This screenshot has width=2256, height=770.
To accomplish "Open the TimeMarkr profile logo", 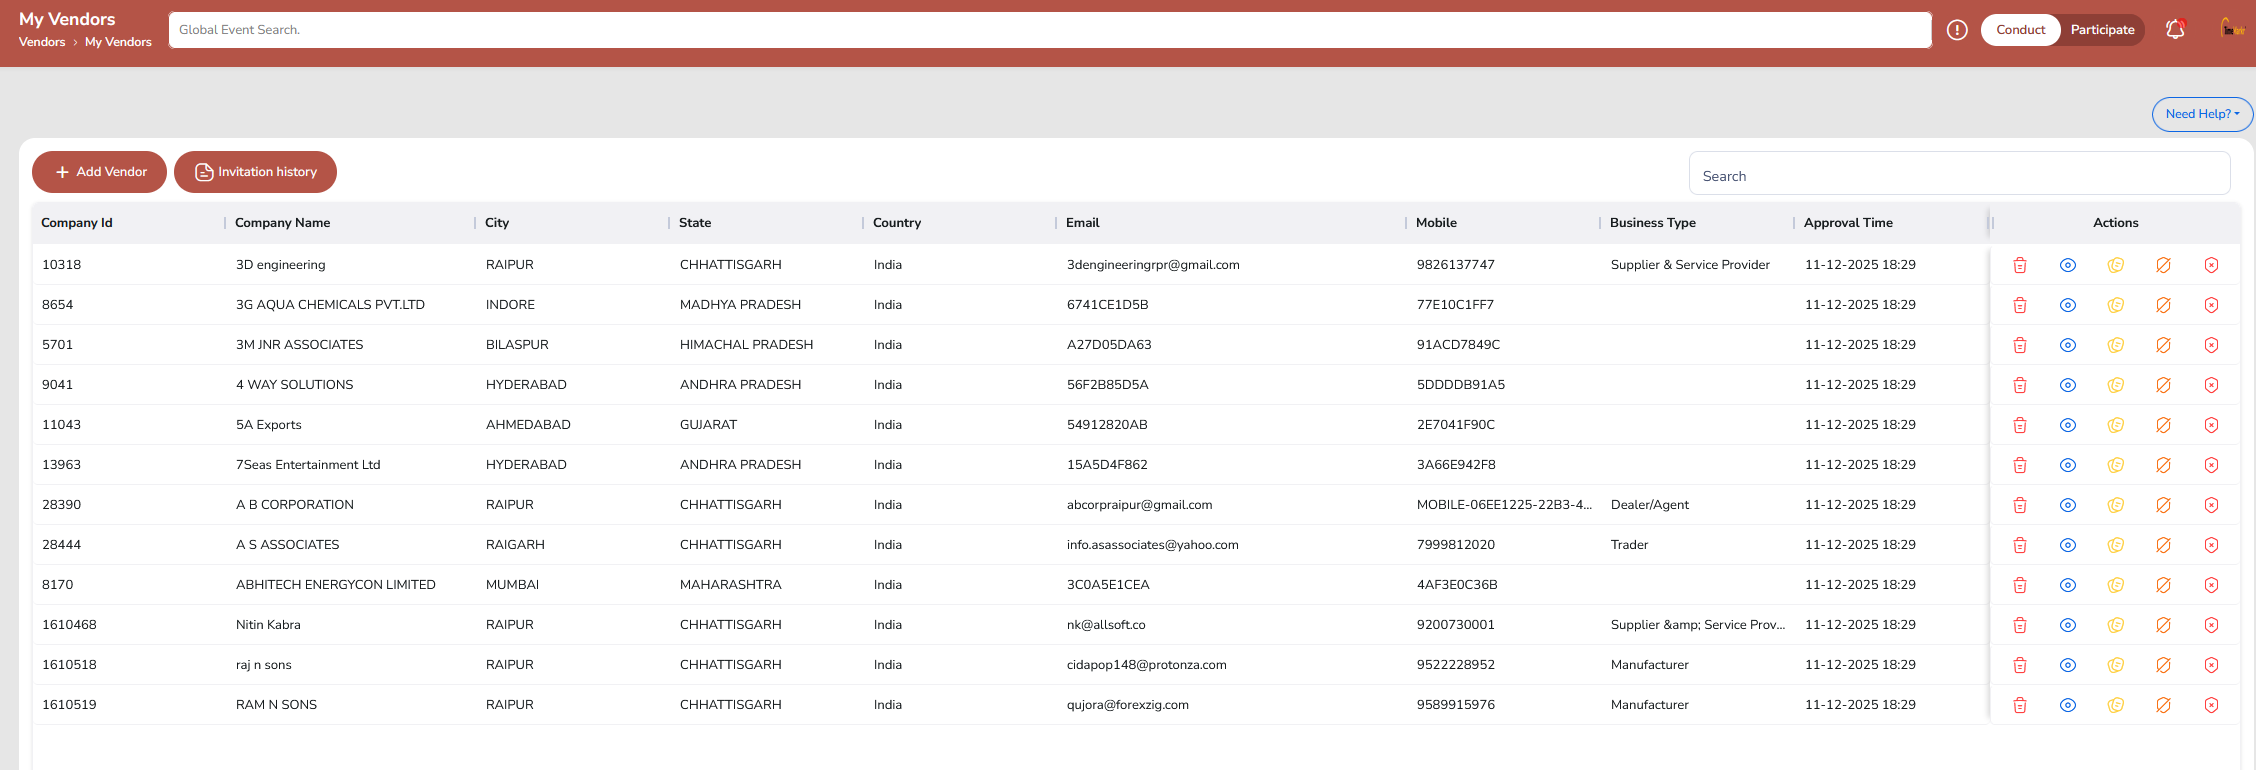I will [x=2232, y=29].
